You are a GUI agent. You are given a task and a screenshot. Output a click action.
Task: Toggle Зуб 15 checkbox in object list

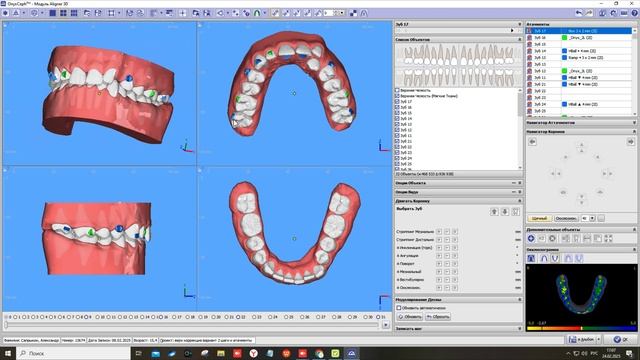pos(397,113)
